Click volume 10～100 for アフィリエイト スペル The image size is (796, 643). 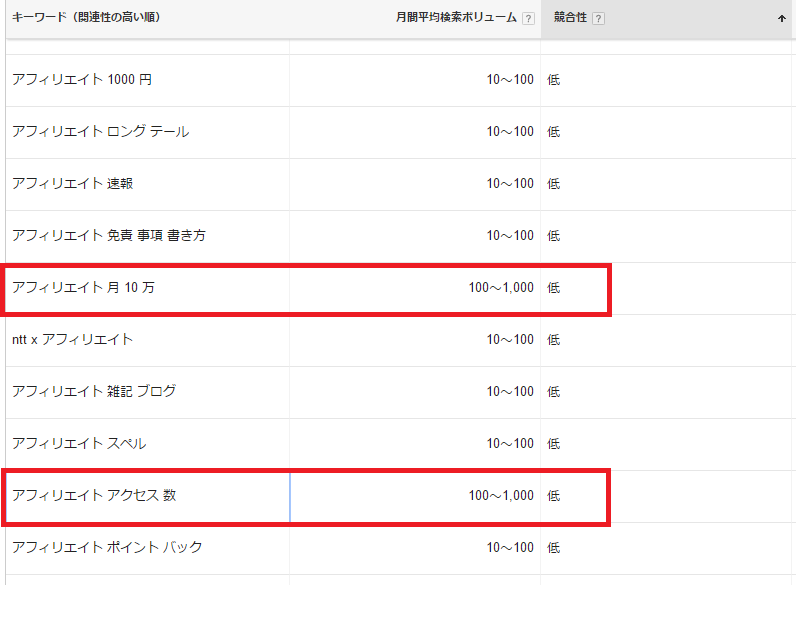[x=510, y=444]
